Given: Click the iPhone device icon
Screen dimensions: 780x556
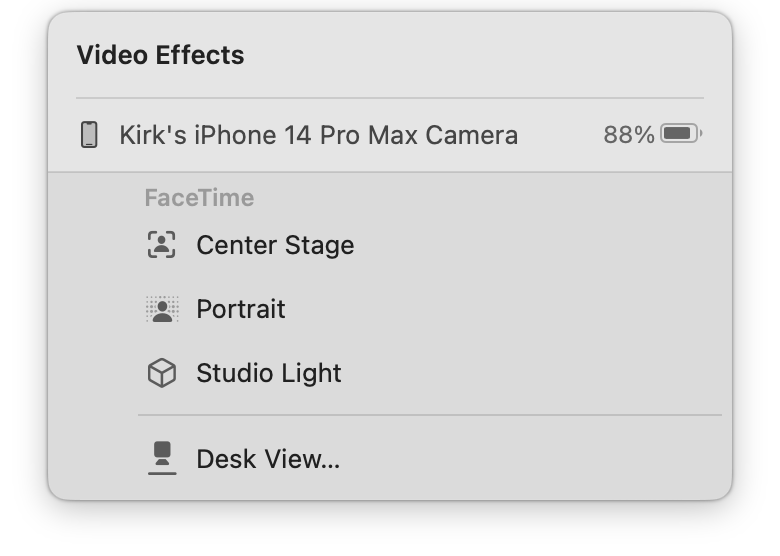Looking at the screenshot, I should tap(90, 135).
